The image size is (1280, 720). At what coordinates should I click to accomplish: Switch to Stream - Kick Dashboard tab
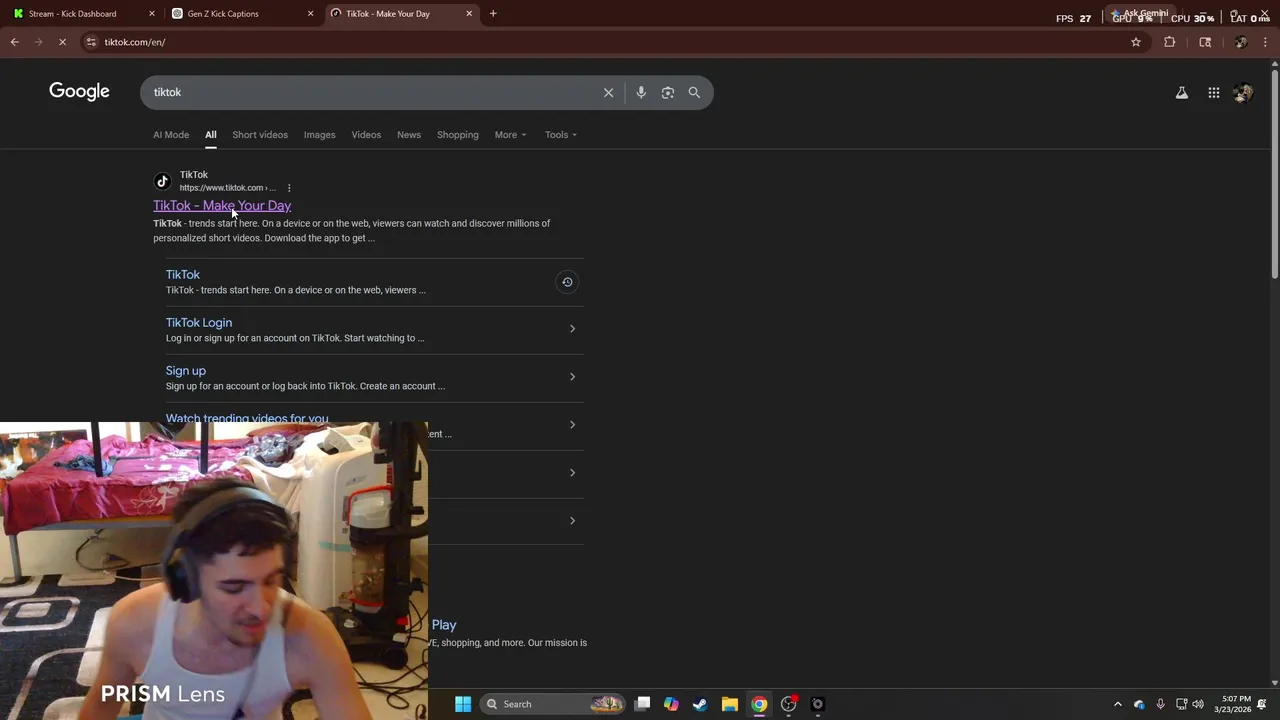[x=82, y=14]
